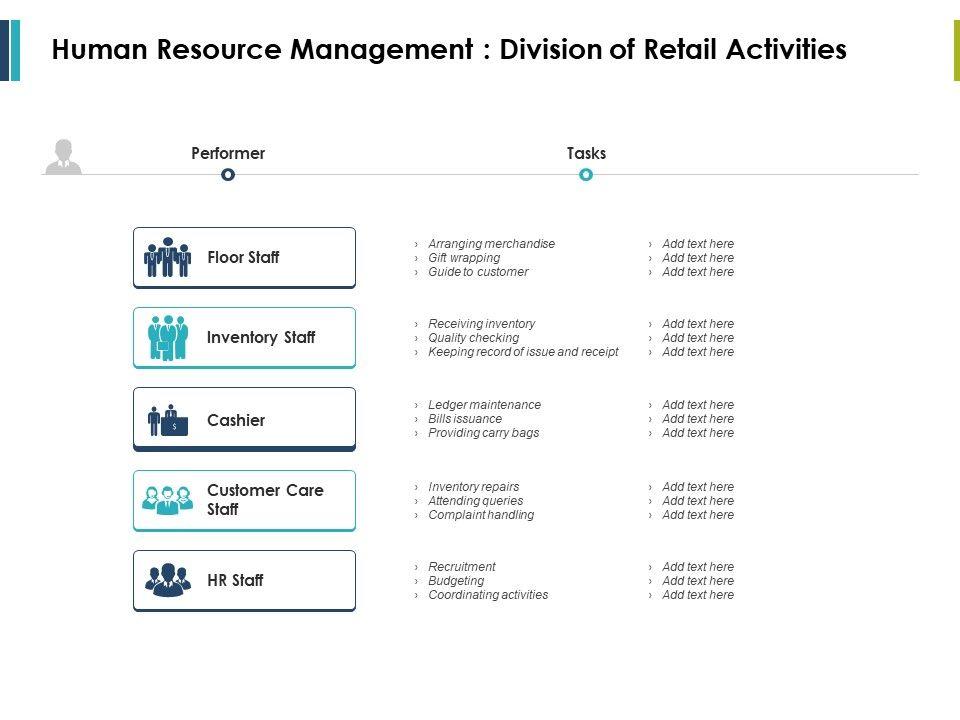Click the text Complaint handling
Image resolution: width=960 pixels, height=720 pixels.
pyautogui.click(x=481, y=515)
